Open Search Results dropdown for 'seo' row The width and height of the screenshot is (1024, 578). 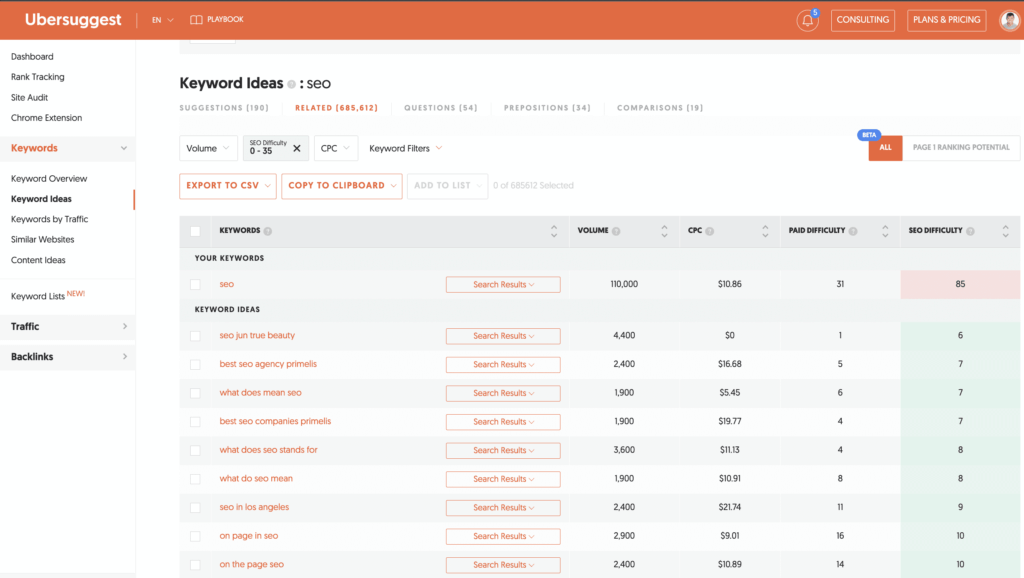(503, 285)
